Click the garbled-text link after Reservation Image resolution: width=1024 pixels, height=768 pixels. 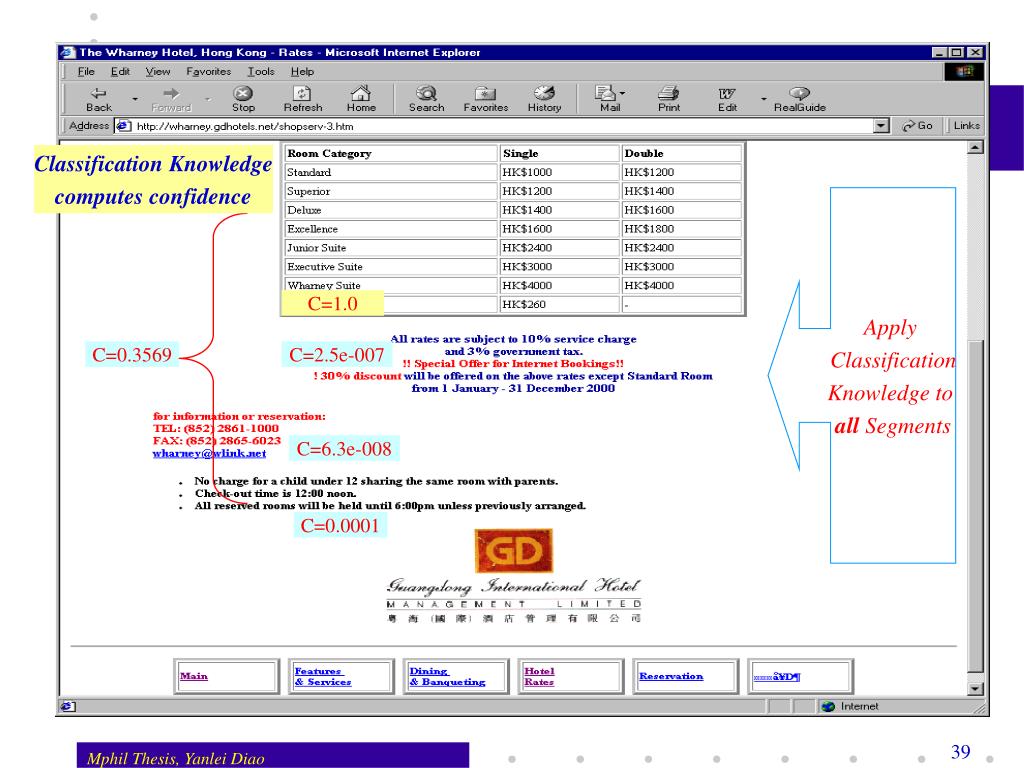click(776, 677)
